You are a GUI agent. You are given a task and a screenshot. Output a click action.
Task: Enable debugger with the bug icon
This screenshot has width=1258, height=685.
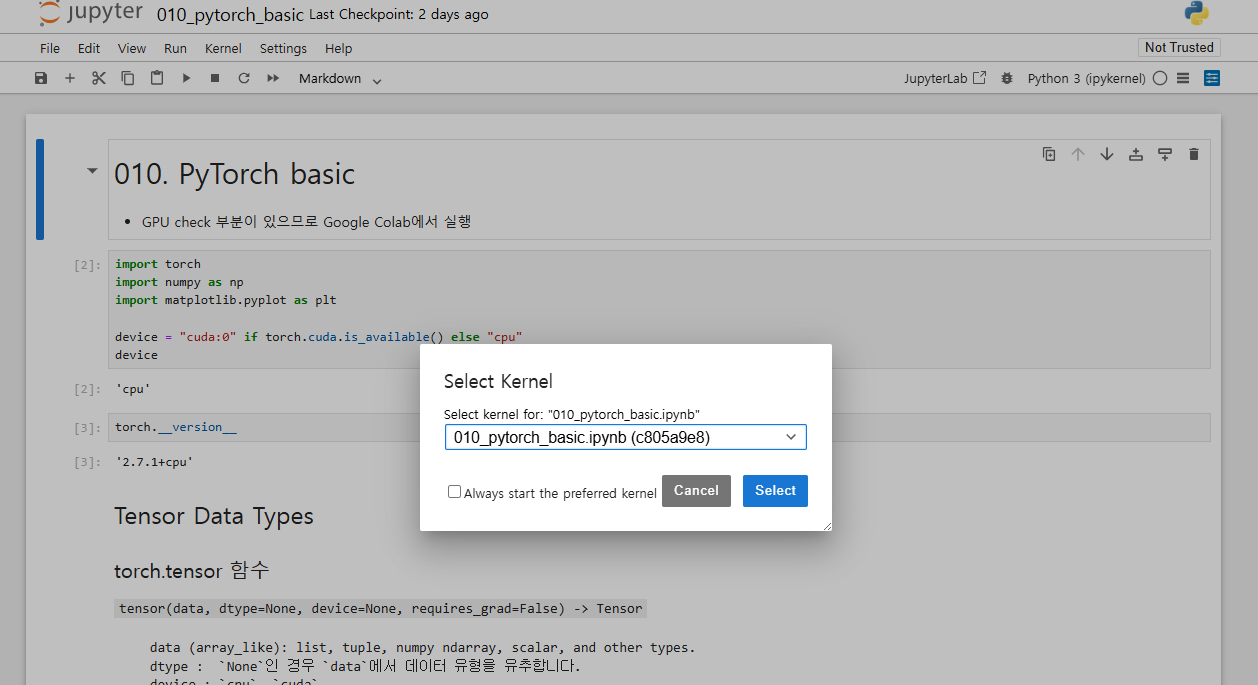(1007, 78)
